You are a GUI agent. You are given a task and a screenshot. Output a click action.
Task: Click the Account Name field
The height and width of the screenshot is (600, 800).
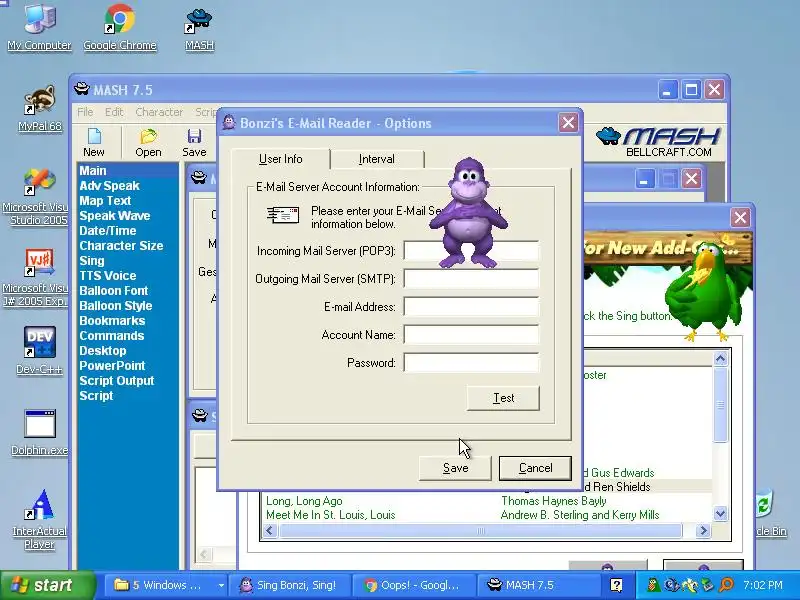(471, 335)
